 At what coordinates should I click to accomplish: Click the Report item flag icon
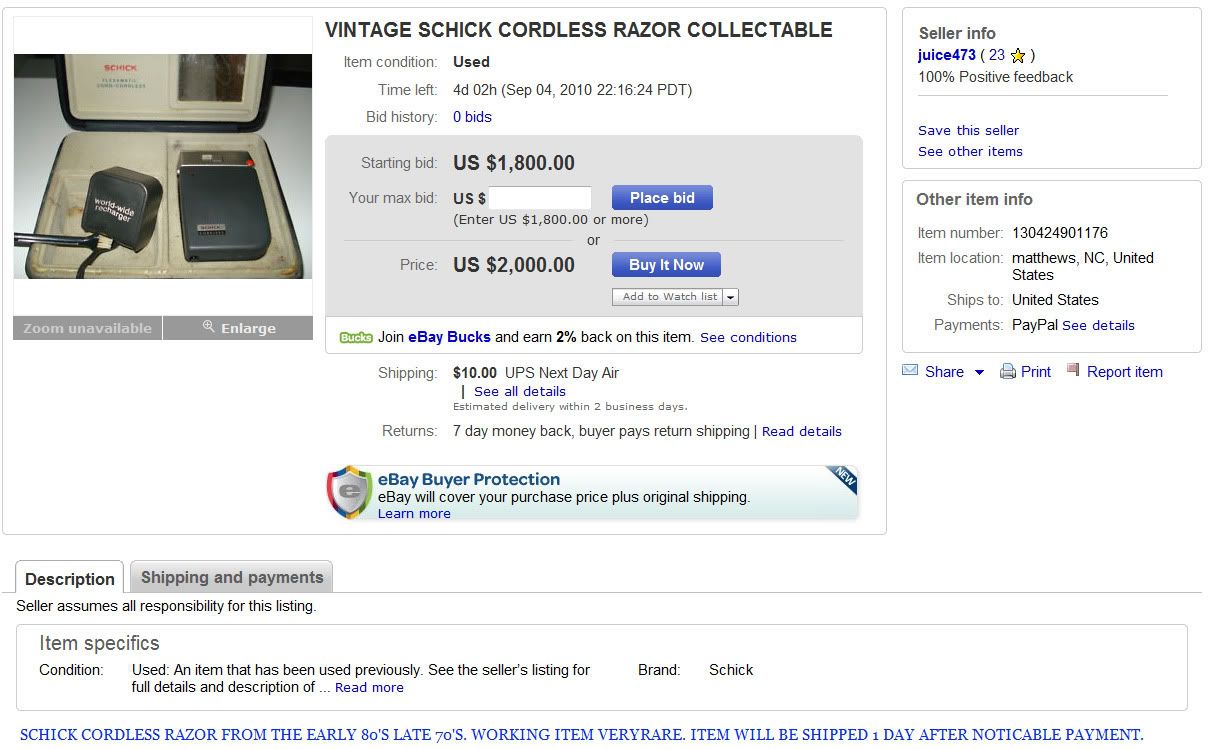point(1073,371)
